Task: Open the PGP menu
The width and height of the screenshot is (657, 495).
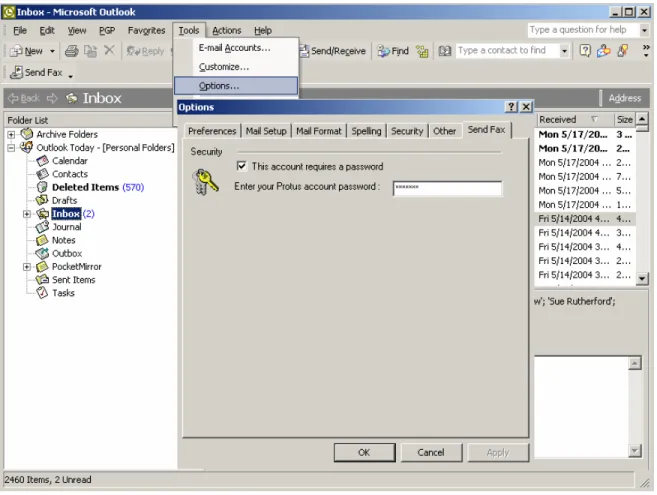Action: coord(107,30)
